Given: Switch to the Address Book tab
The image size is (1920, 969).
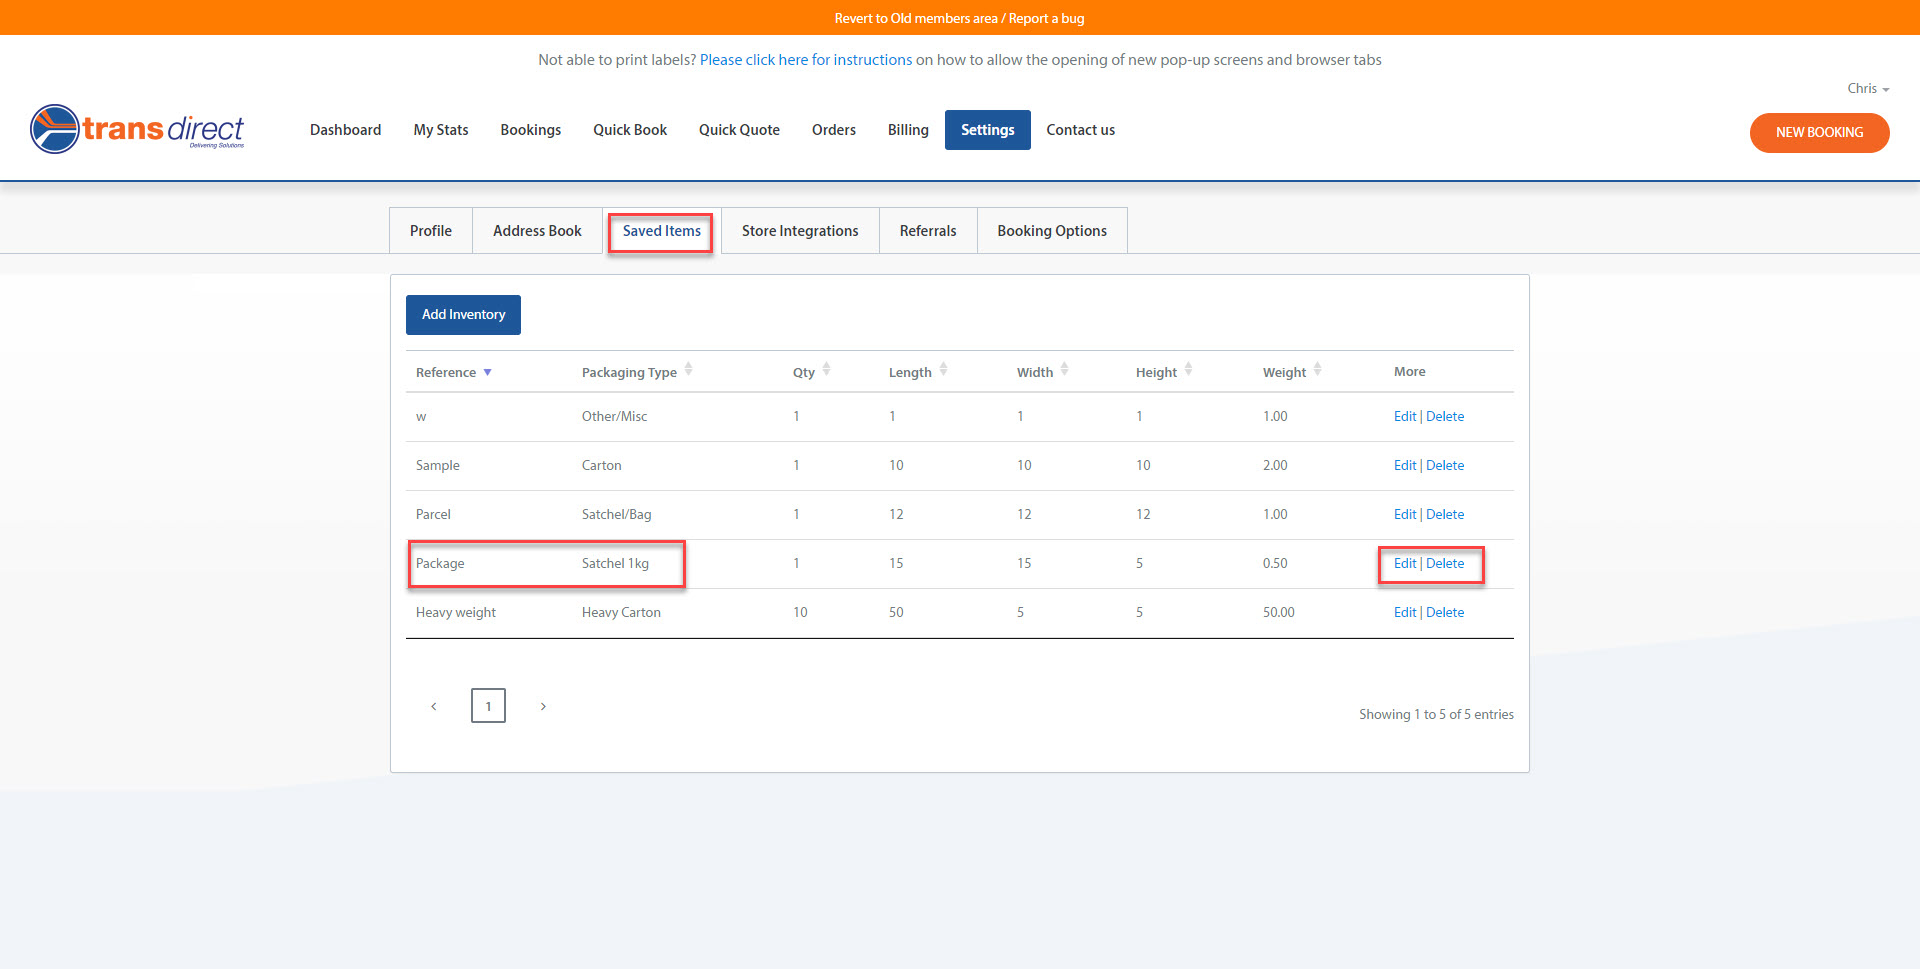Looking at the screenshot, I should (x=537, y=230).
